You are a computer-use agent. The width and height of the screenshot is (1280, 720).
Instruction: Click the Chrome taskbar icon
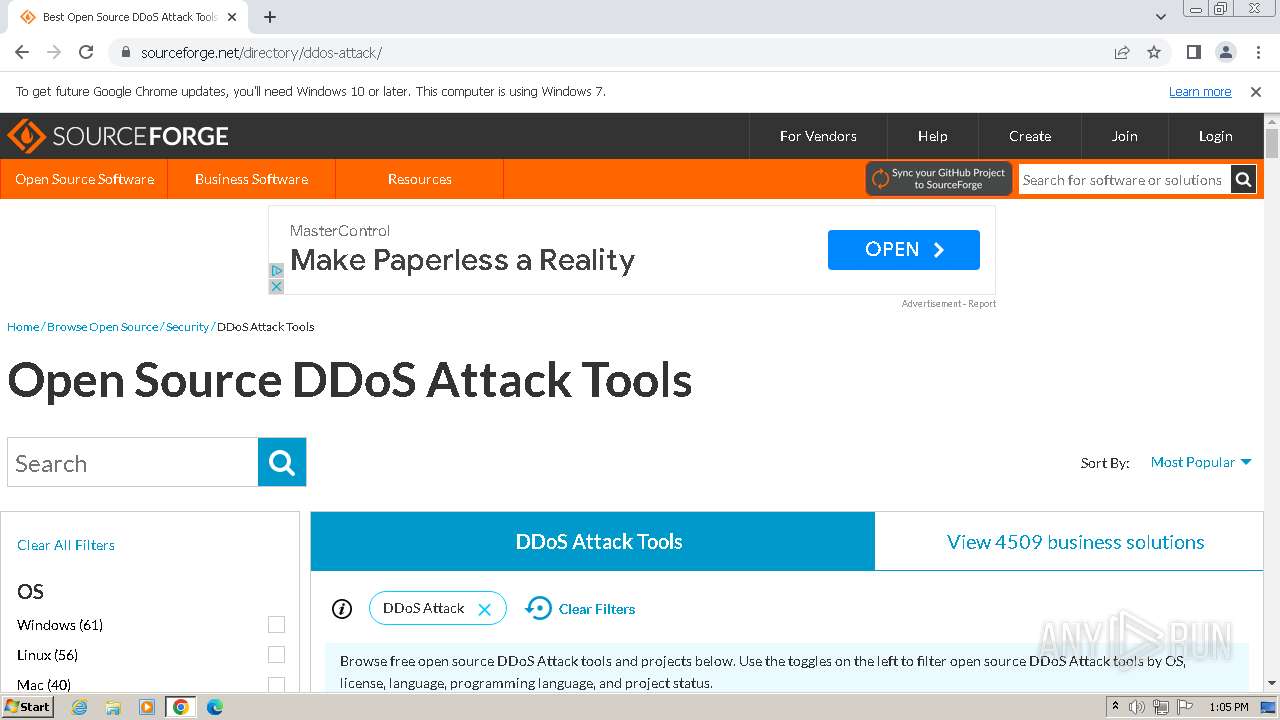tap(181, 707)
